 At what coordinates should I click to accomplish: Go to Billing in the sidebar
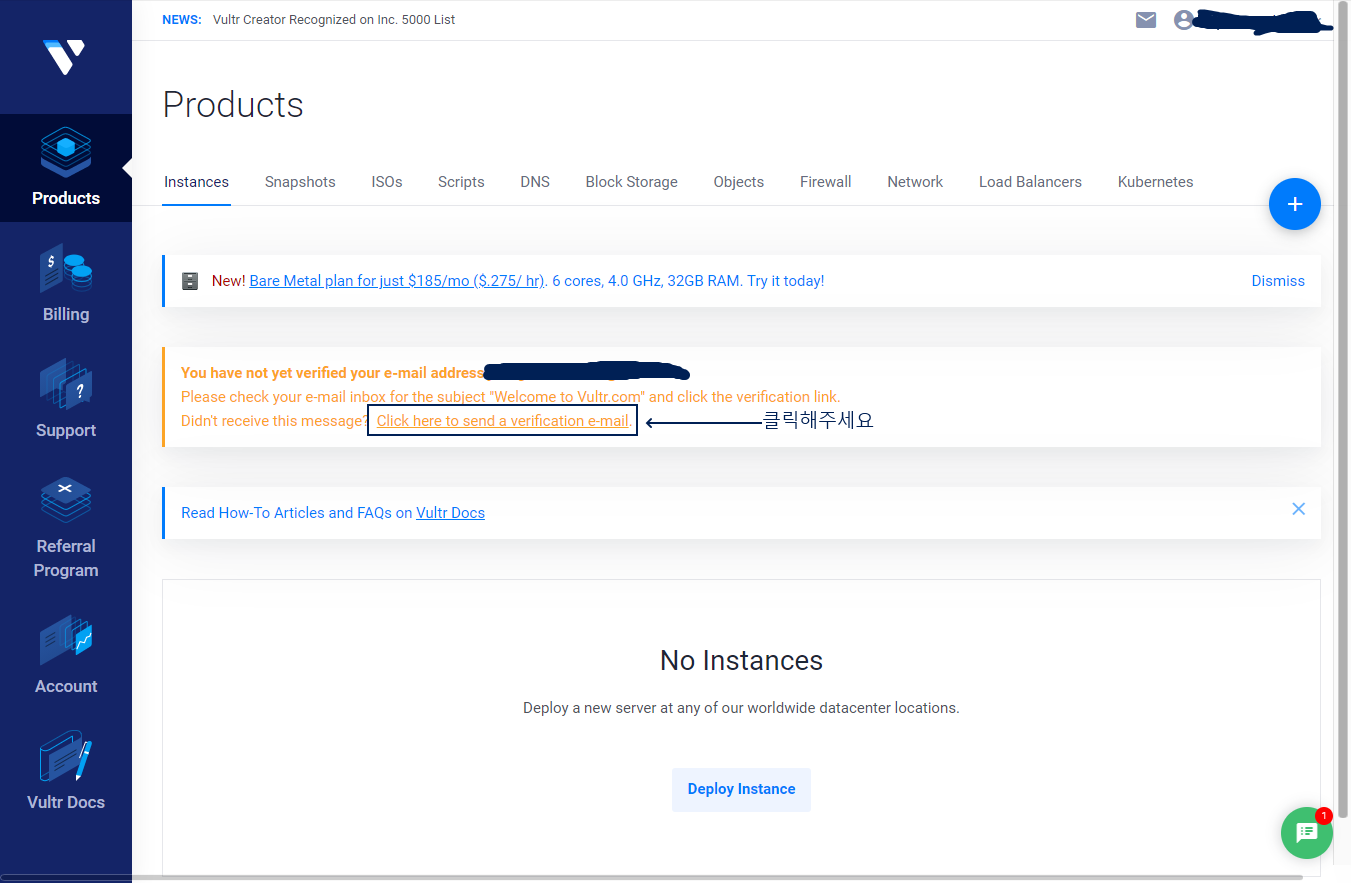click(66, 284)
